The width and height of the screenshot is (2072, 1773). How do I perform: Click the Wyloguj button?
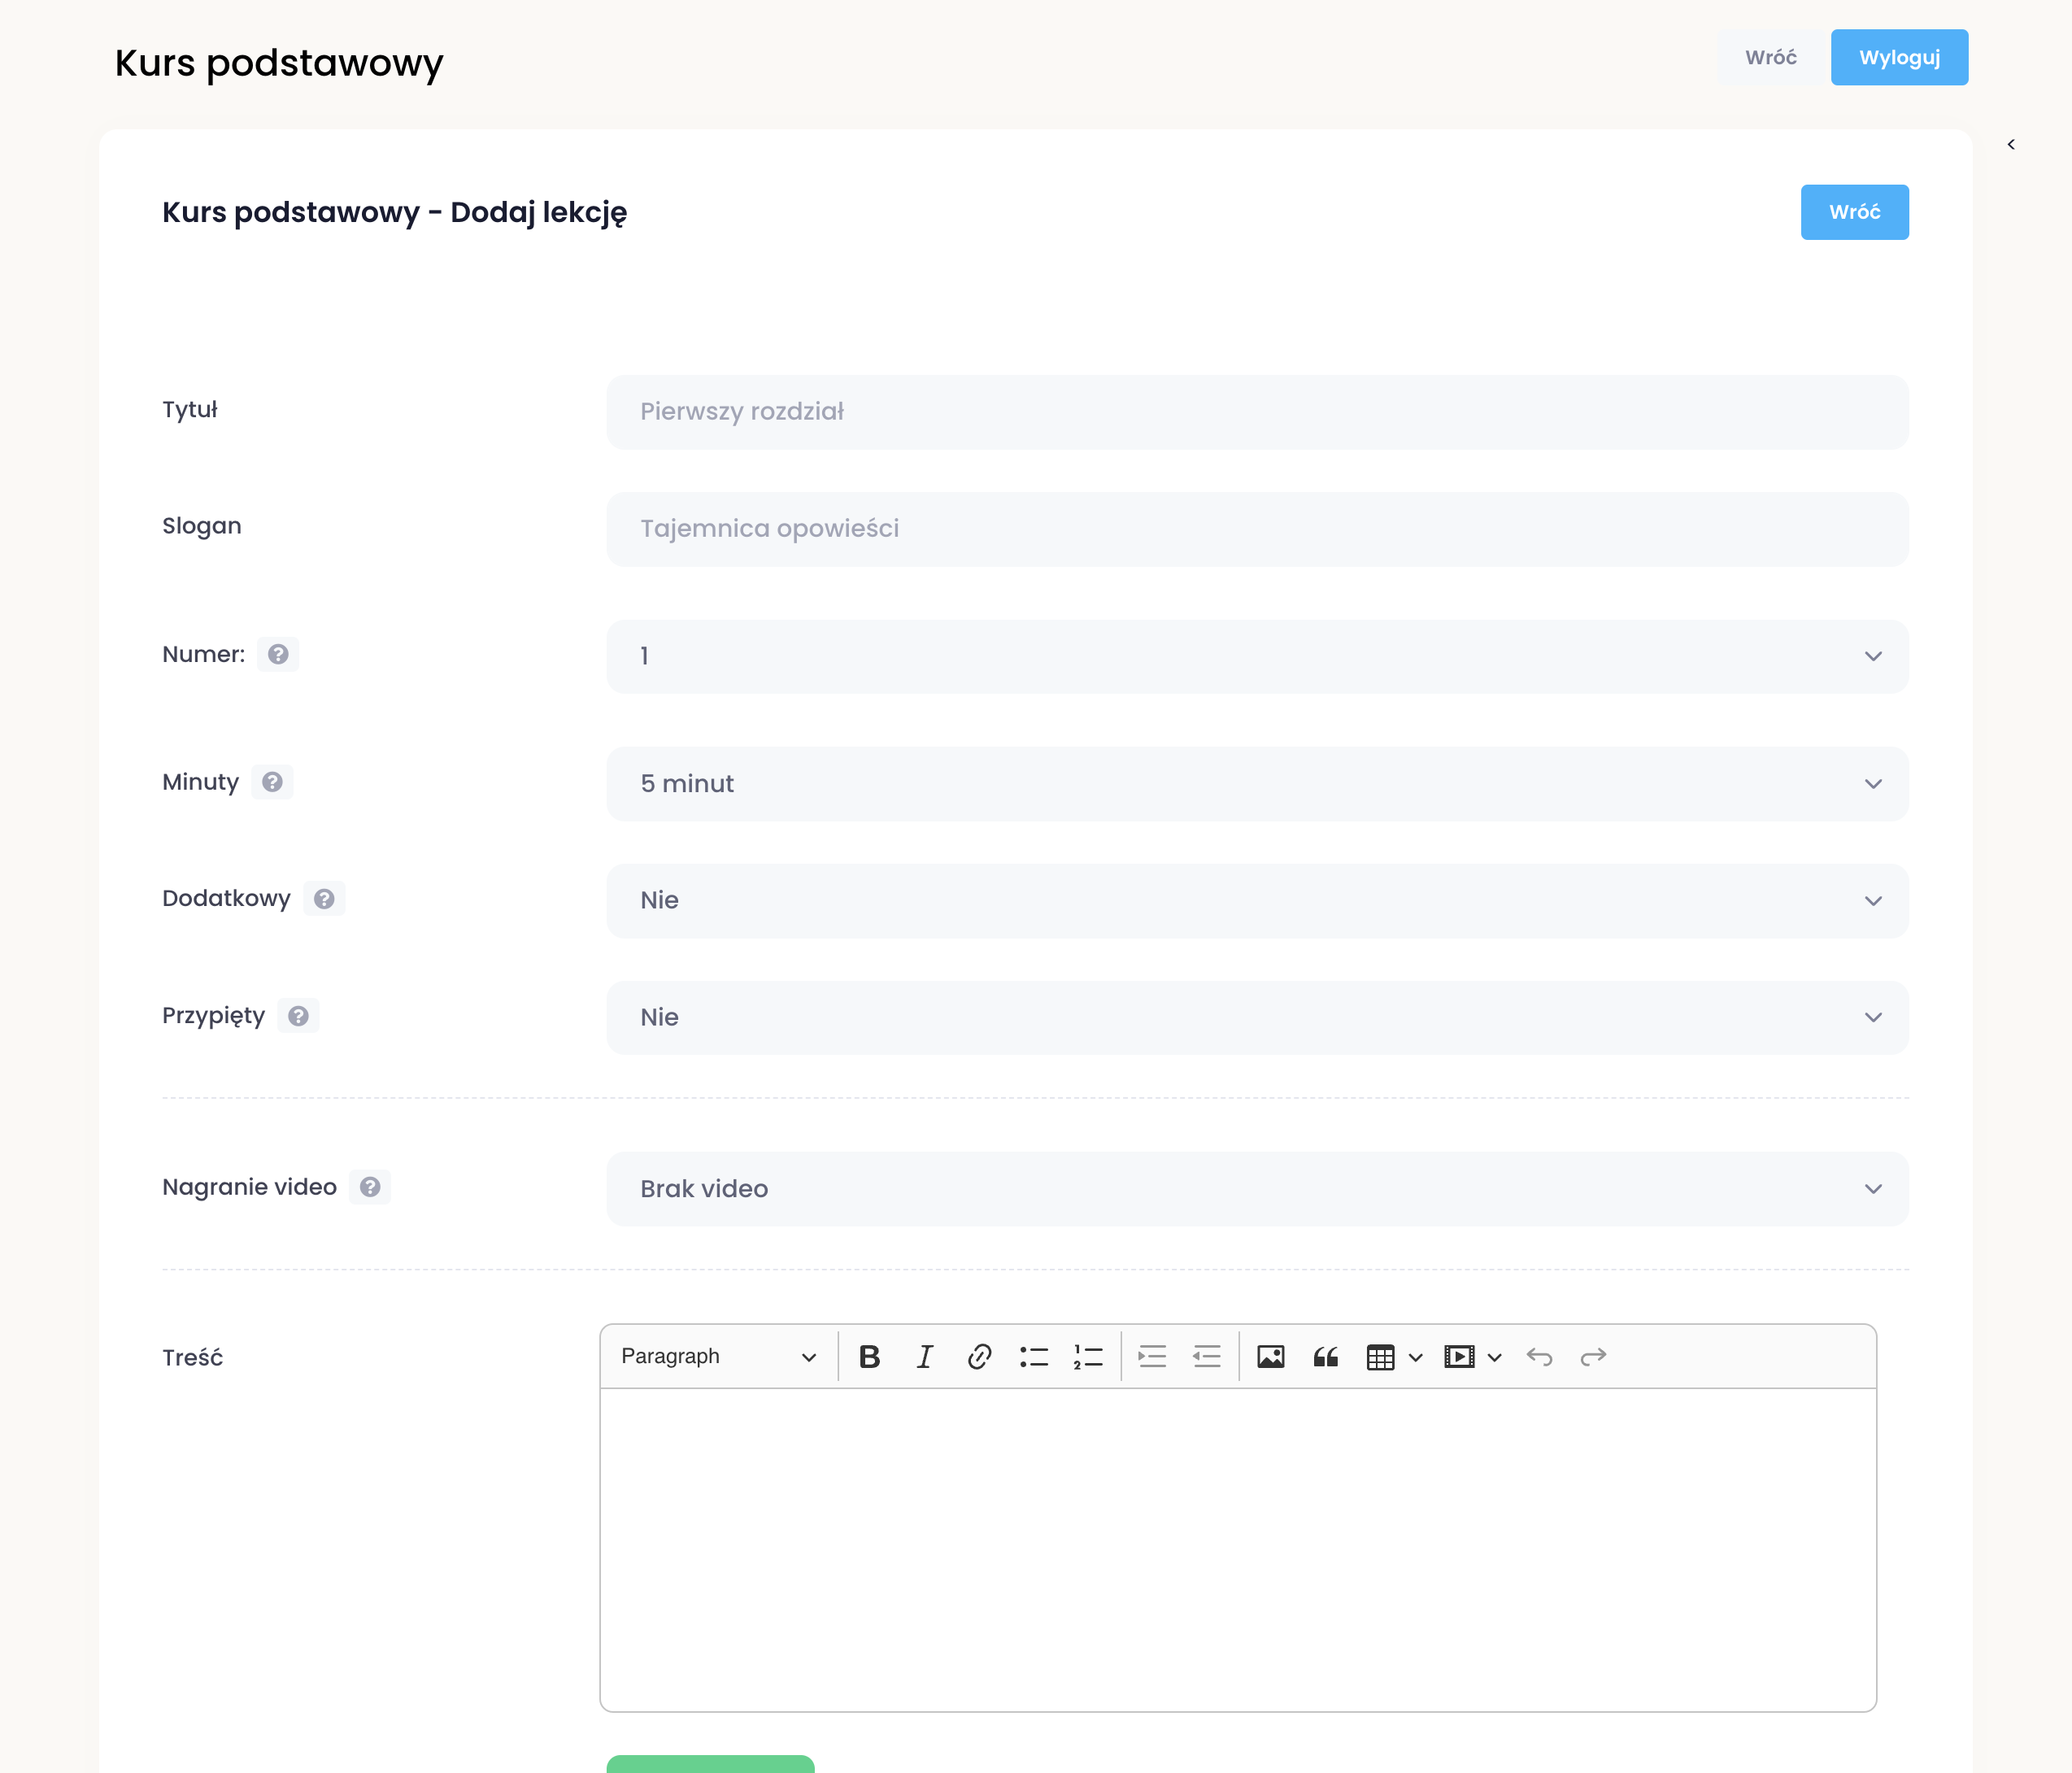(x=1898, y=58)
